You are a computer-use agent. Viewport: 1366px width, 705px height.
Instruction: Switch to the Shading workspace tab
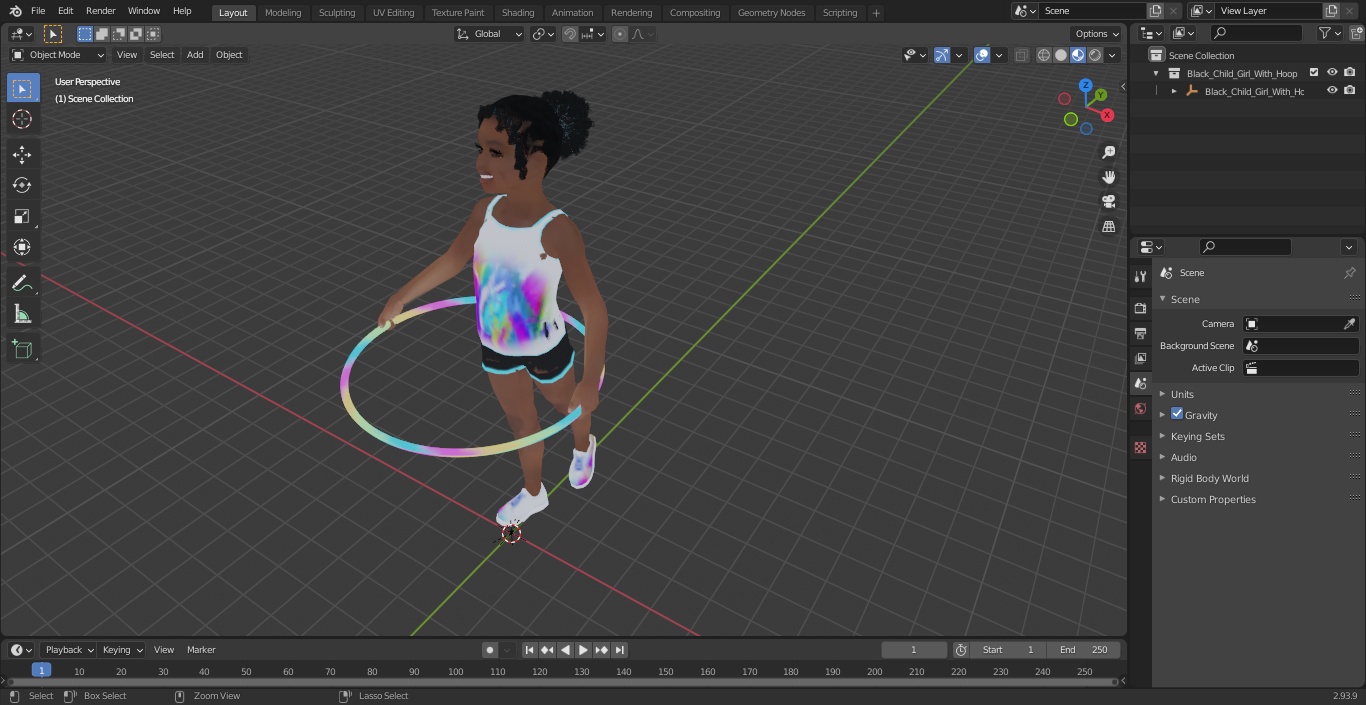click(x=518, y=13)
